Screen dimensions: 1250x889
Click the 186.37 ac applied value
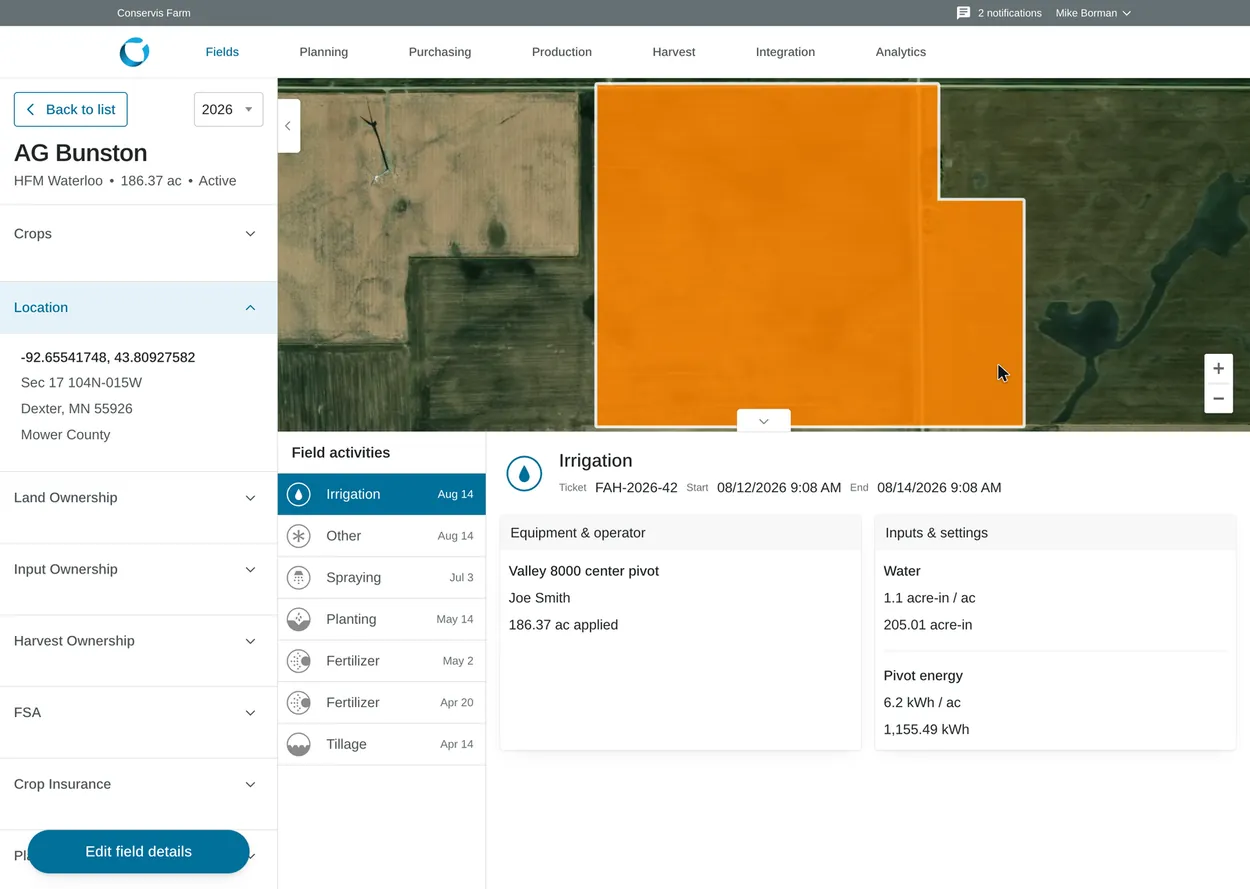tap(564, 625)
